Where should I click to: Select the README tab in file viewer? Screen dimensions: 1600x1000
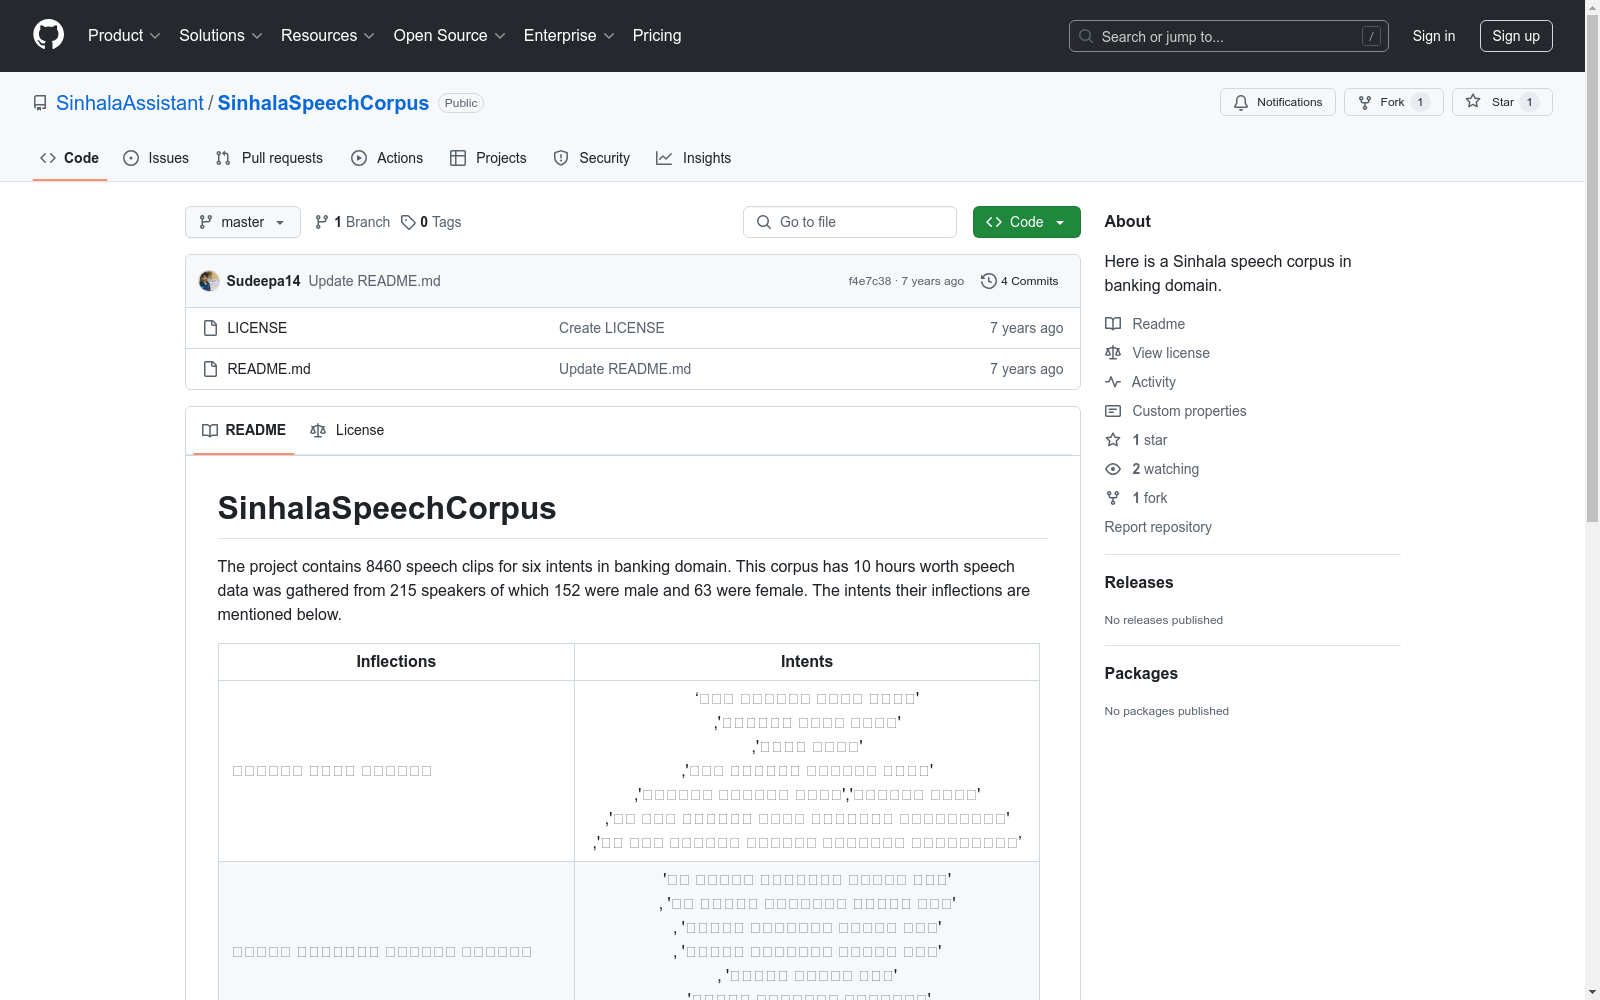click(x=244, y=430)
